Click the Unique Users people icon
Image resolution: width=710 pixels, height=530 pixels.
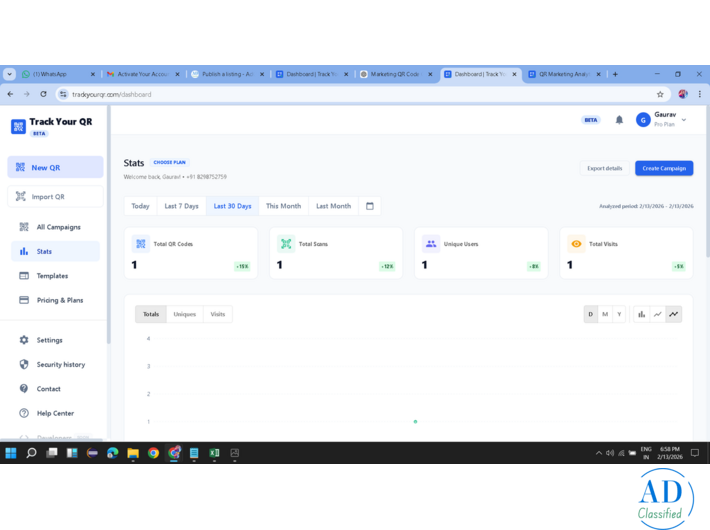[x=431, y=244]
